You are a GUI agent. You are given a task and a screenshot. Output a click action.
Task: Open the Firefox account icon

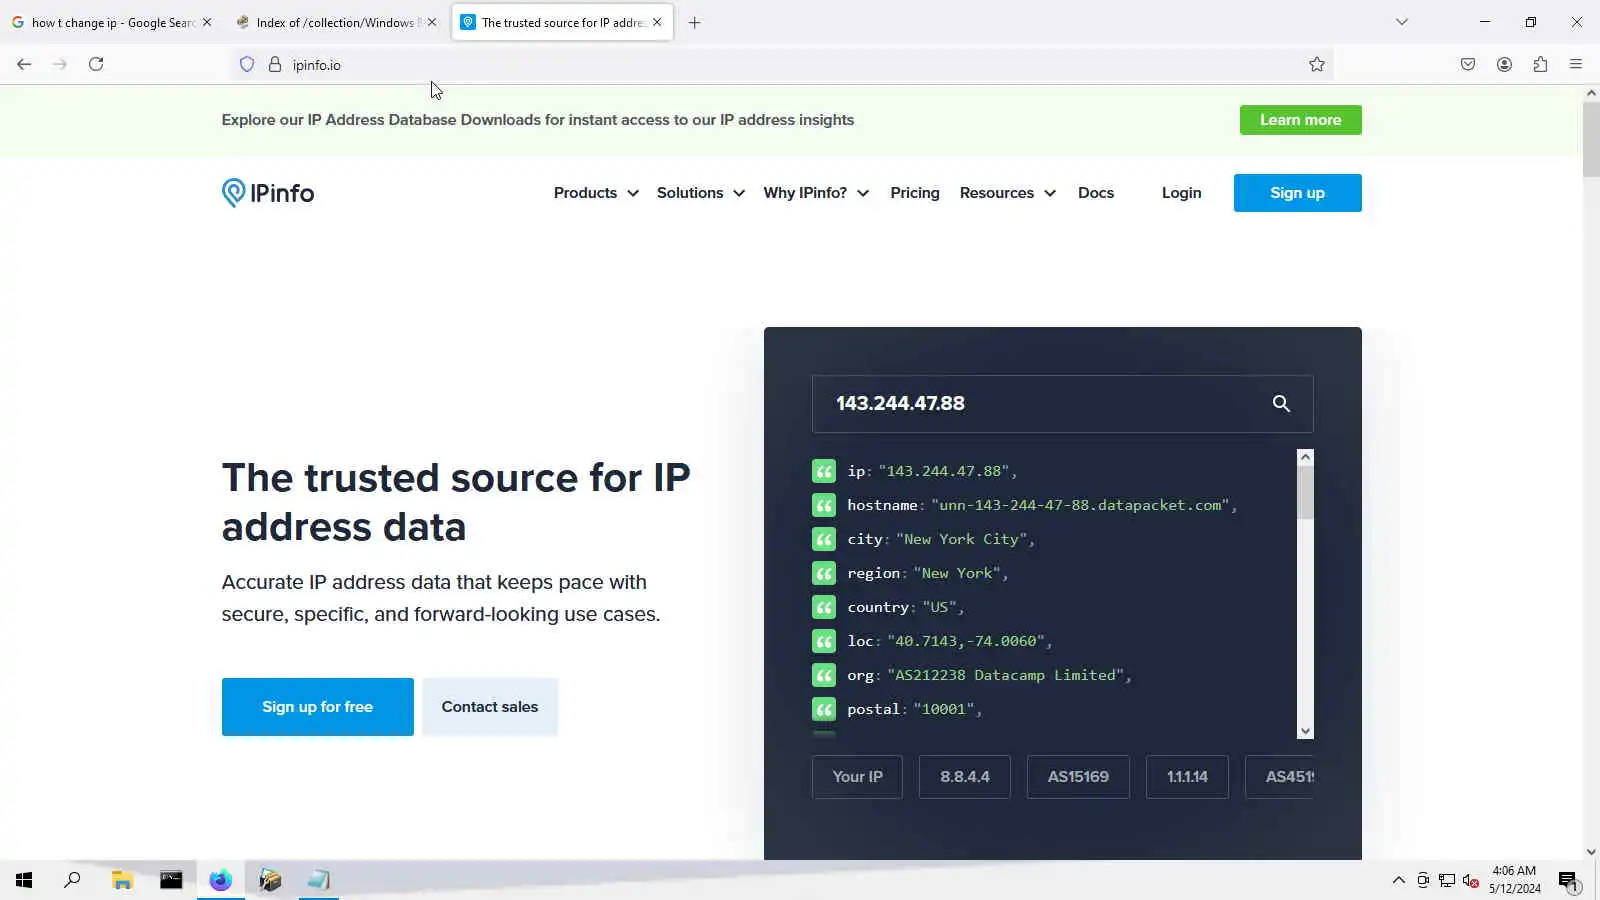1504,65
